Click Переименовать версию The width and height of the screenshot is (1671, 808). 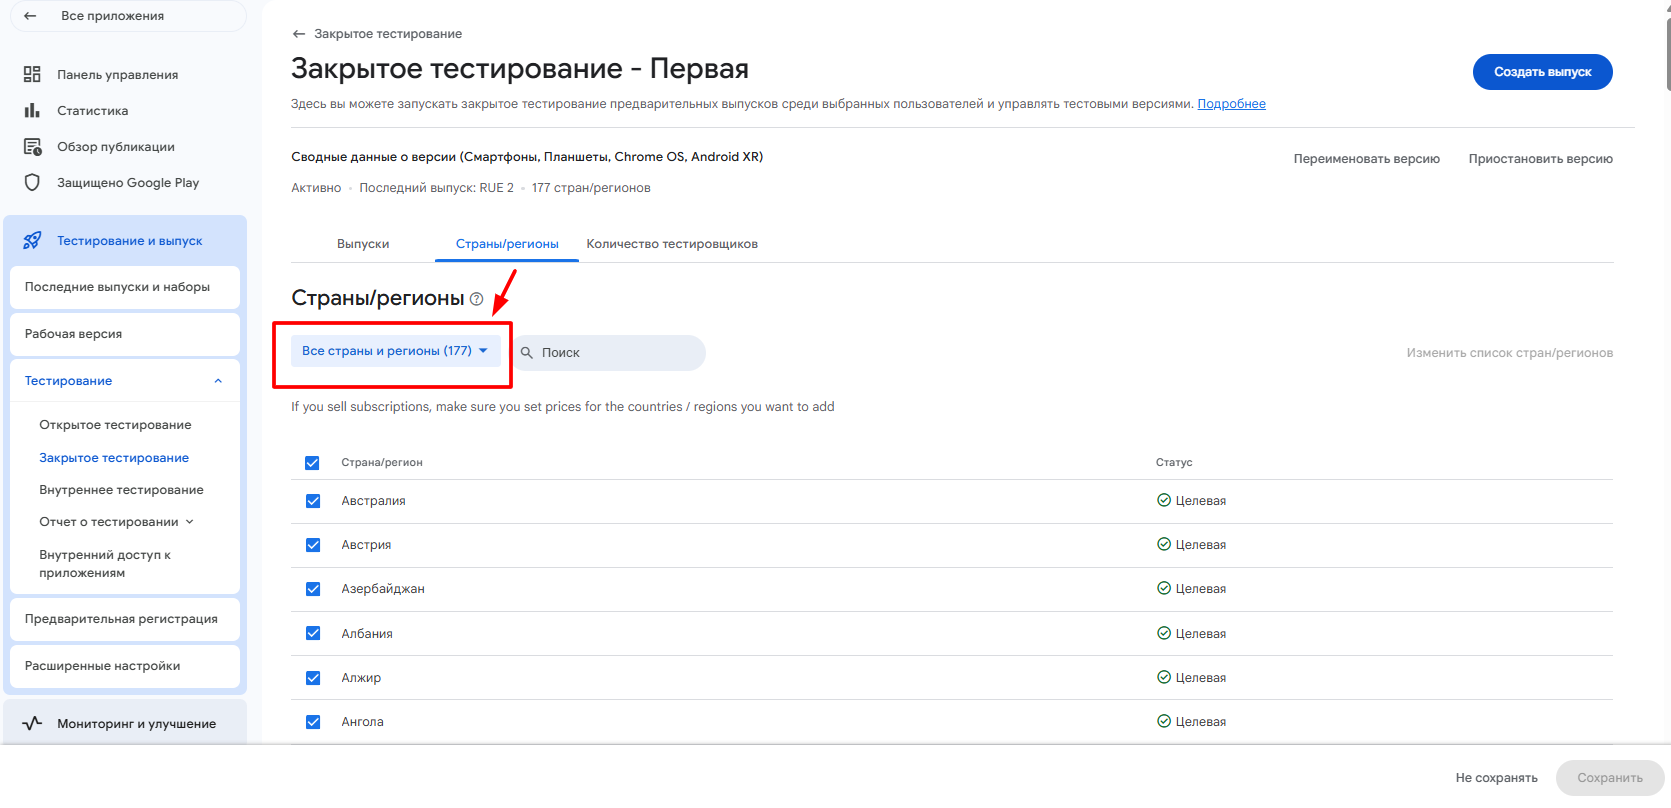point(1366,159)
